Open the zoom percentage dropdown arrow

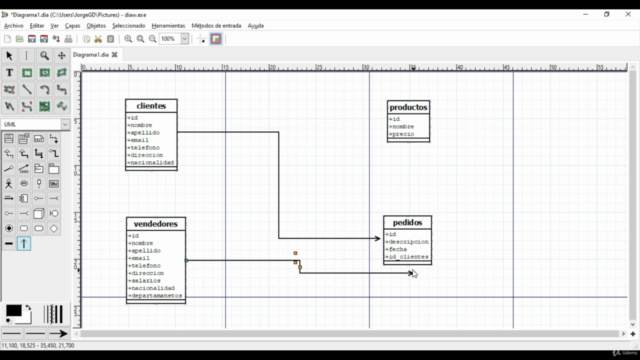[184, 39]
